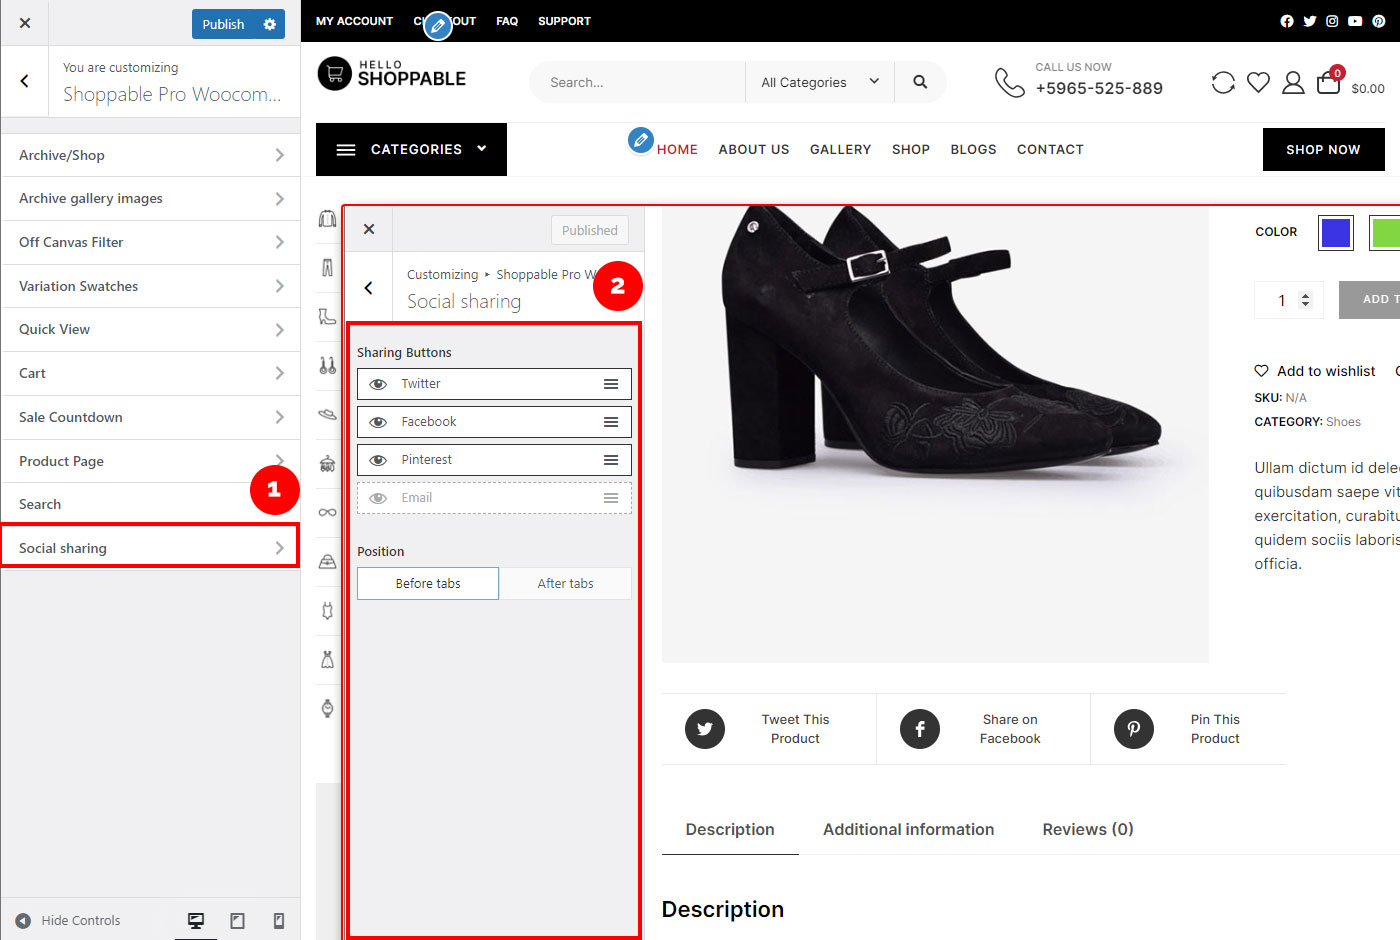This screenshot has width=1400, height=940.
Task: Open the Reviews (0) tab
Action: pyautogui.click(x=1088, y=829)
